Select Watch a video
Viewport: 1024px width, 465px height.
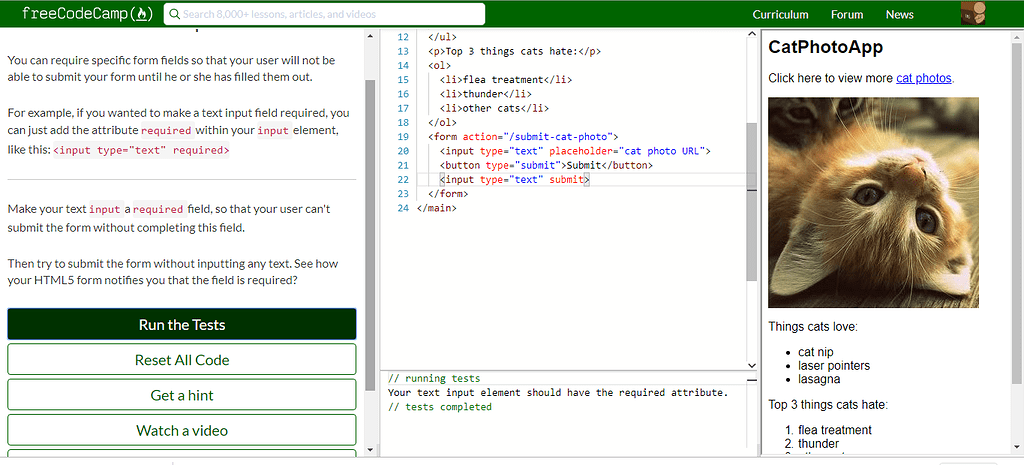click(x=182, y=430)
